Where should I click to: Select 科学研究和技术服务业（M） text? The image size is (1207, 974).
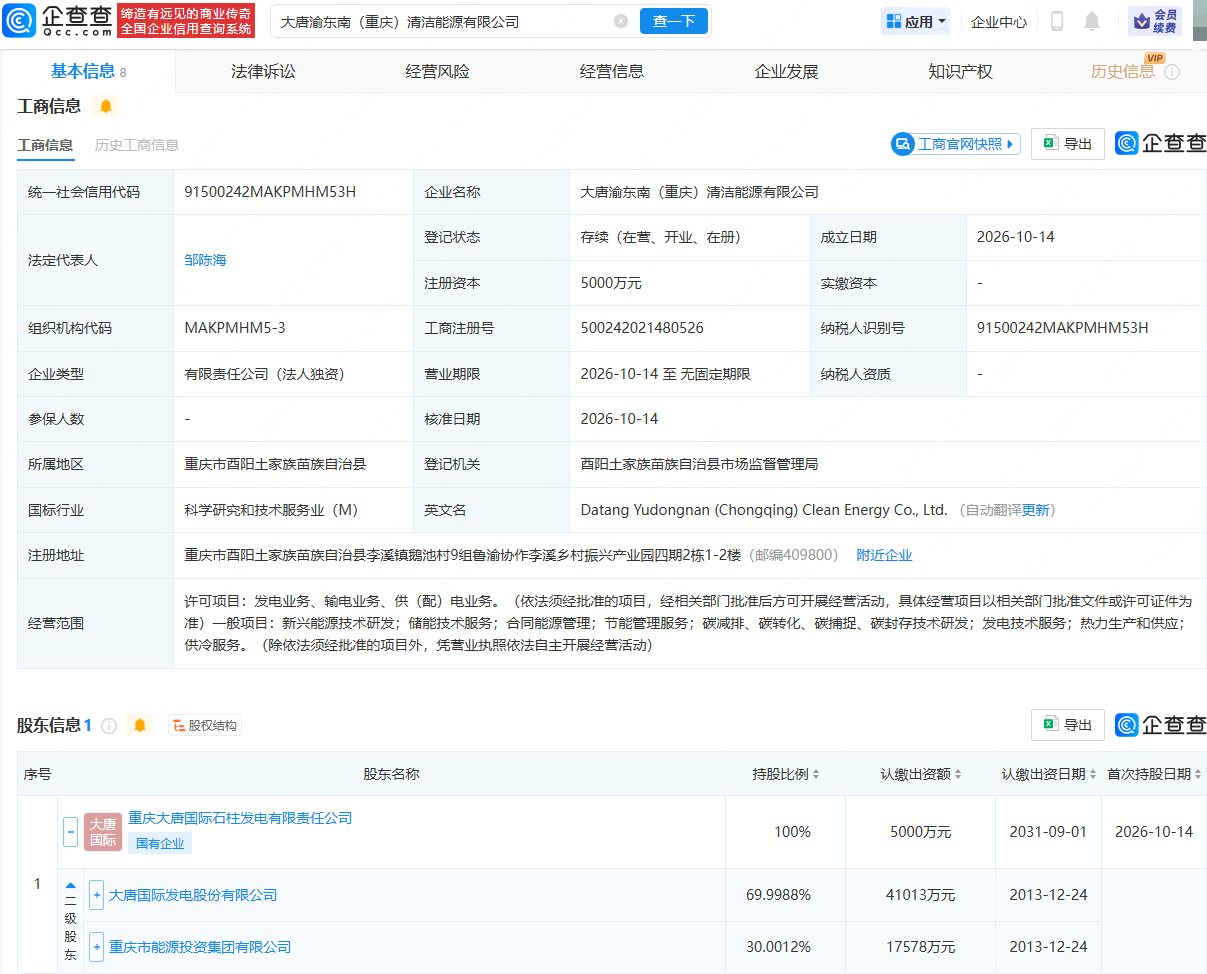271,510
